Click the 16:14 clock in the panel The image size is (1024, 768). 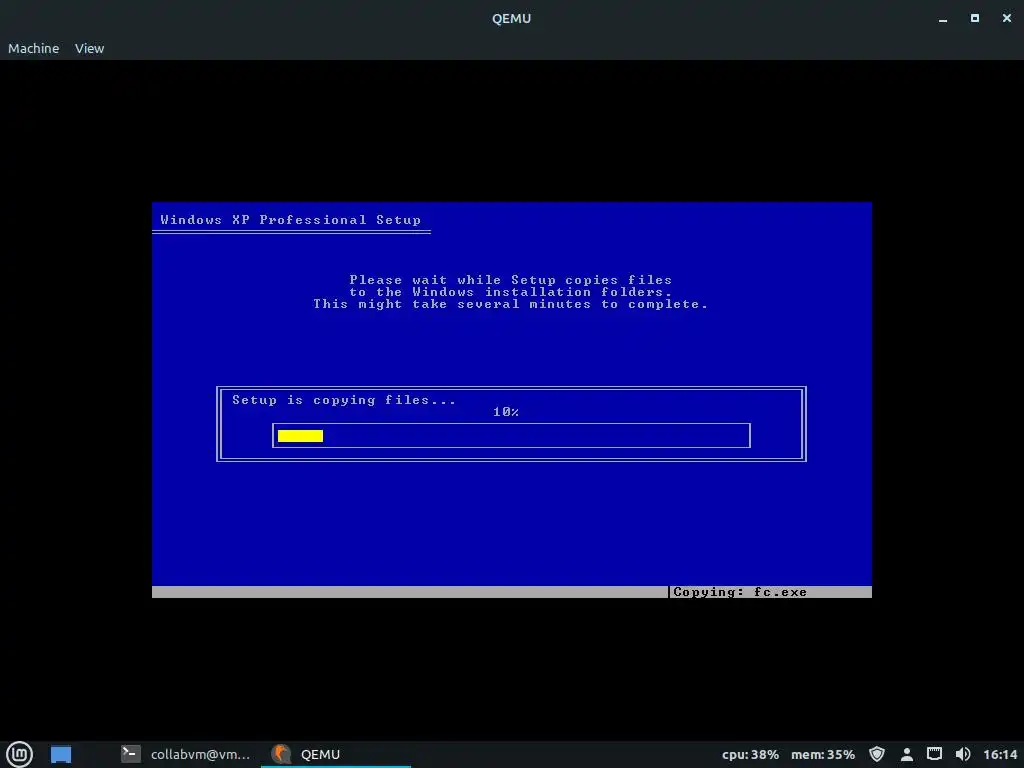1000,754
